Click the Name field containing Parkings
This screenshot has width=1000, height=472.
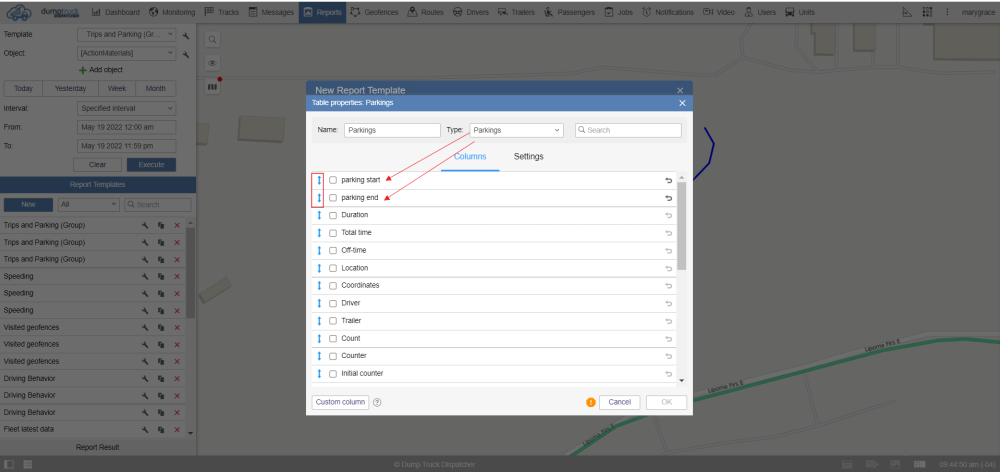[392, 130]
